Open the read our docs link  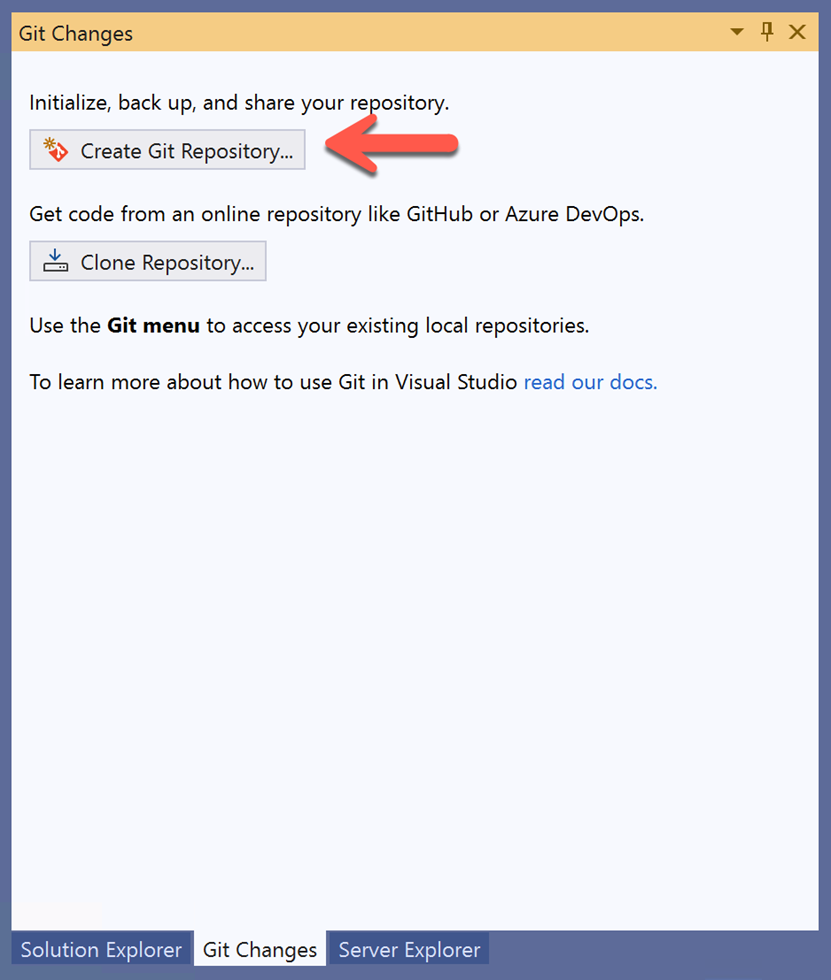point(590,382)
